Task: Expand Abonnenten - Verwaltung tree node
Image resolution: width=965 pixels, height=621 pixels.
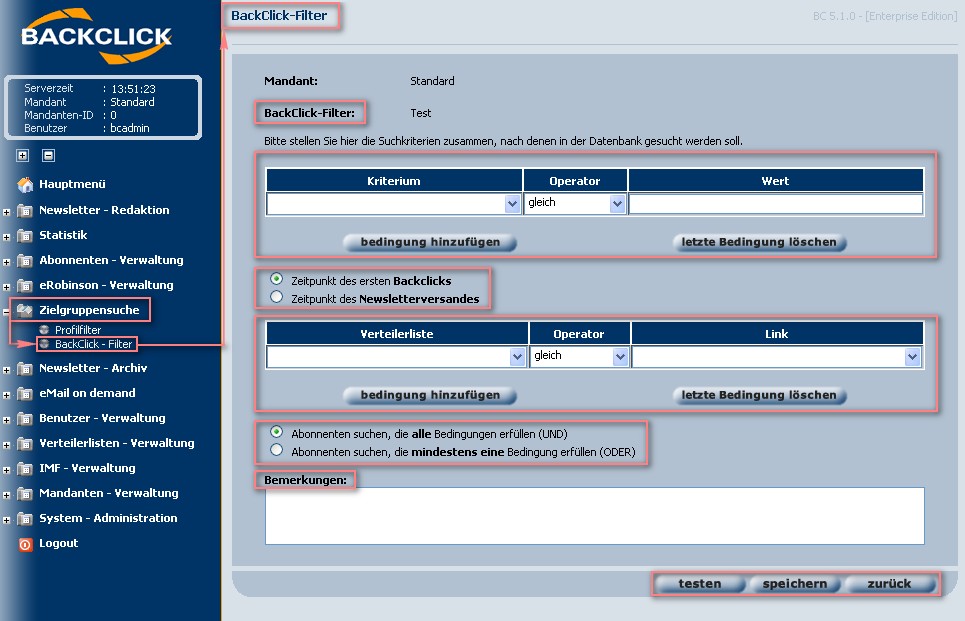Action: pyautogui.click(x=6, y=262)
